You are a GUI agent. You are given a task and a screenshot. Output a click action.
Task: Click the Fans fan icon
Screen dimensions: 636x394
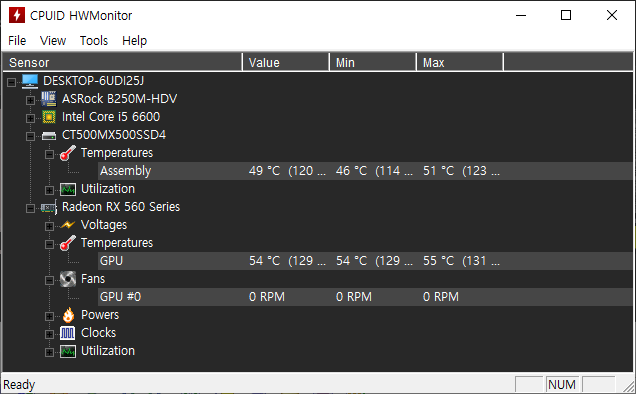tap(68, 279)
